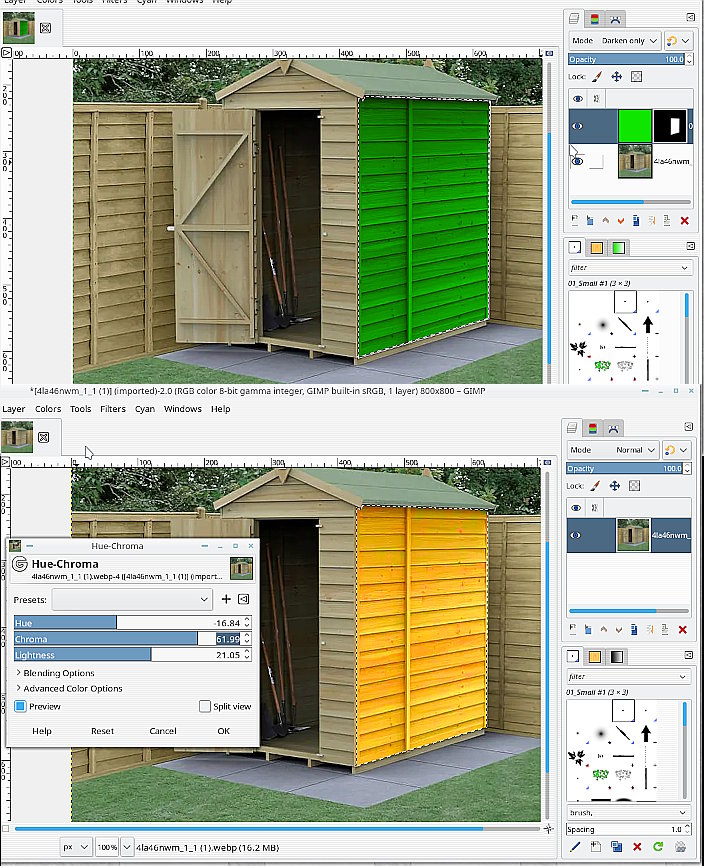Screen dimensions: 704x866
Task: Enable the Split view checkbox
Action: (x=205, y=706)
